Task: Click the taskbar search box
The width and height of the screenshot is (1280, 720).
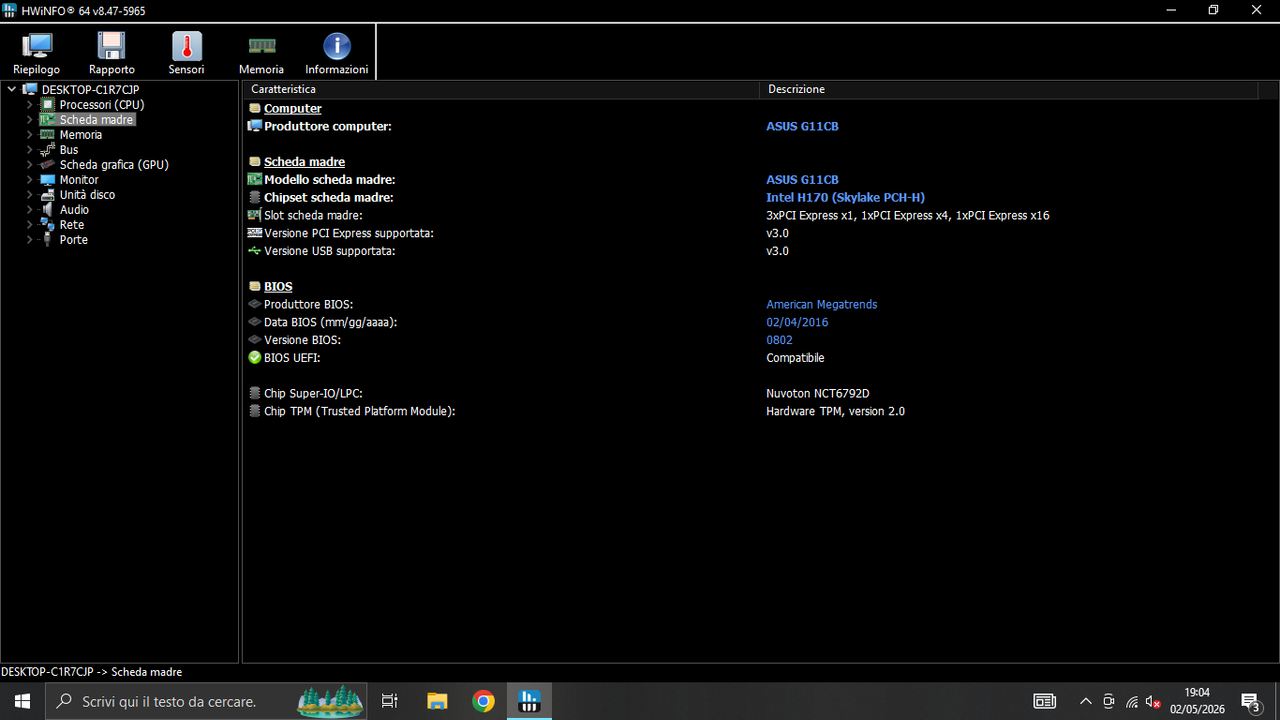Action: click(208, 701)
